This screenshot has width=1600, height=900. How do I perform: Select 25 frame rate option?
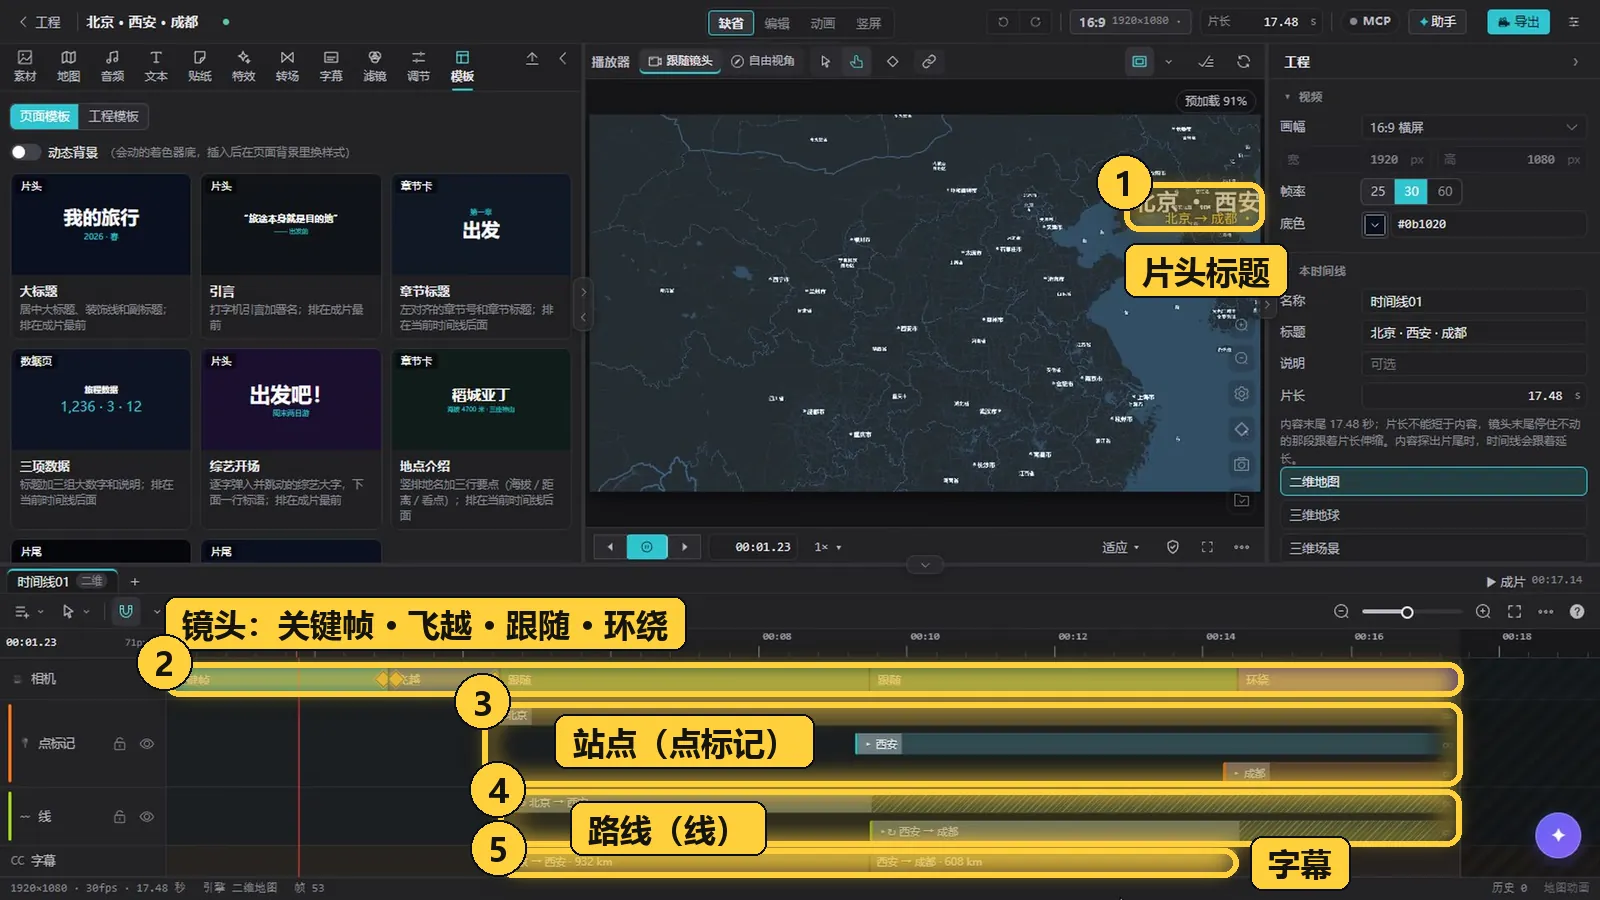[x=1378, y=191]
